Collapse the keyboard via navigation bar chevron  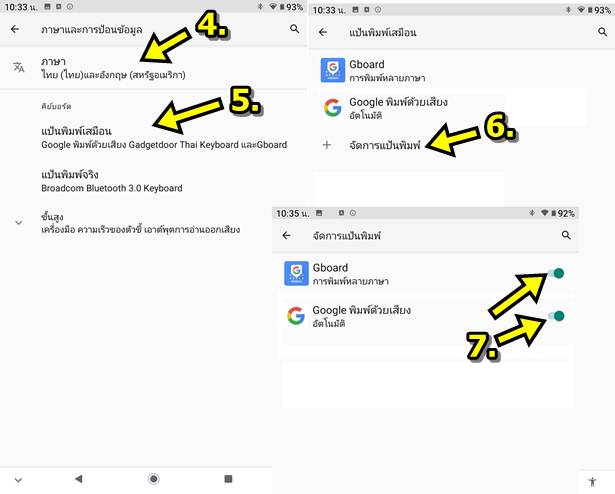coord(18,479)
